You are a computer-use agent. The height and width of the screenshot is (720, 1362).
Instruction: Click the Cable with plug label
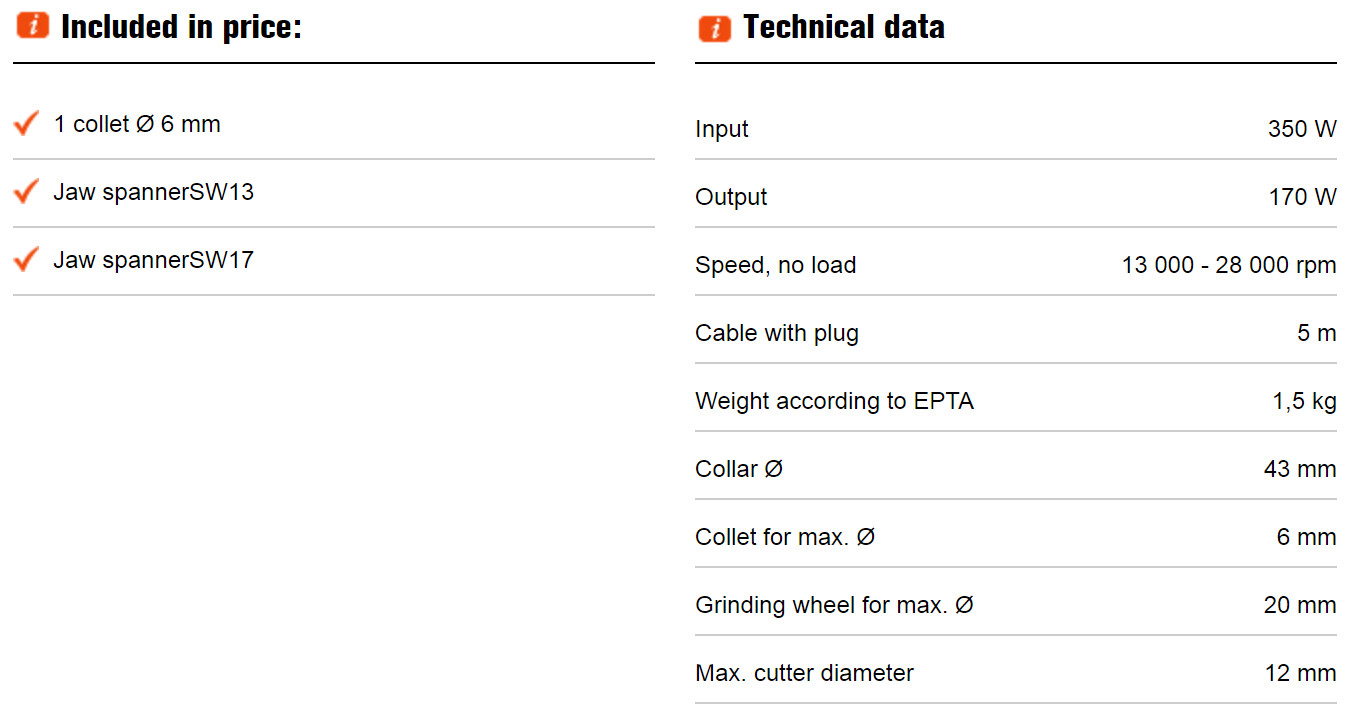coord(777,333)
